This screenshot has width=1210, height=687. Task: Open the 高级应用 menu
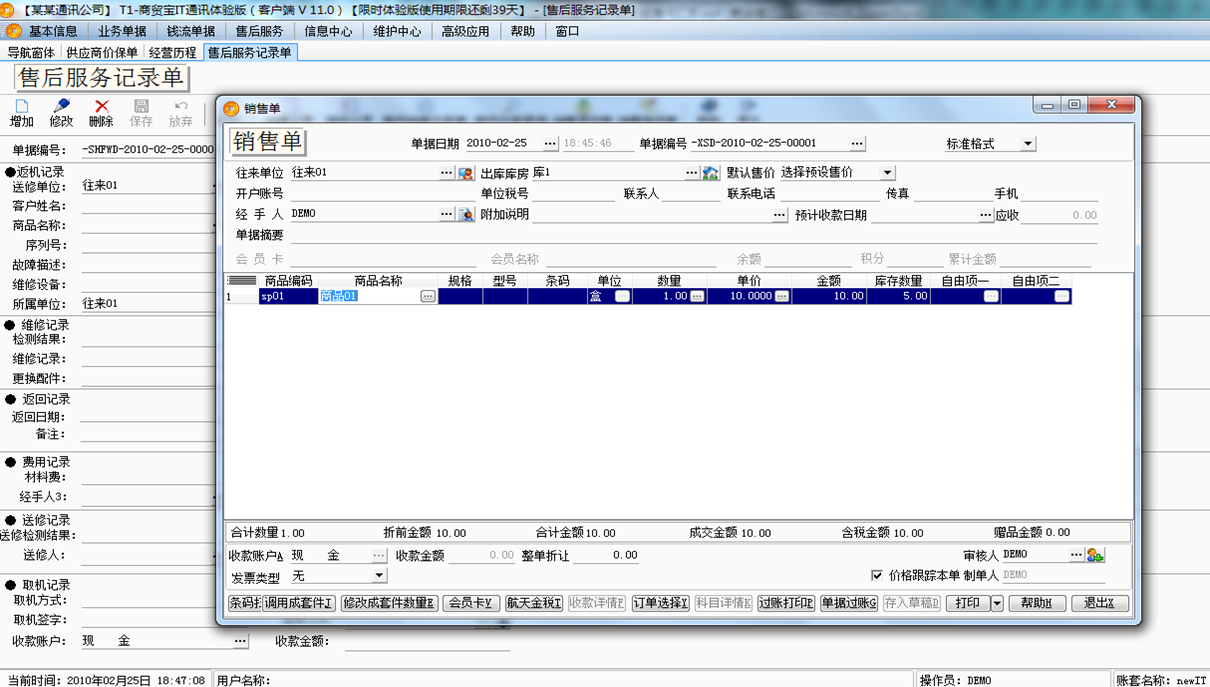465,31
